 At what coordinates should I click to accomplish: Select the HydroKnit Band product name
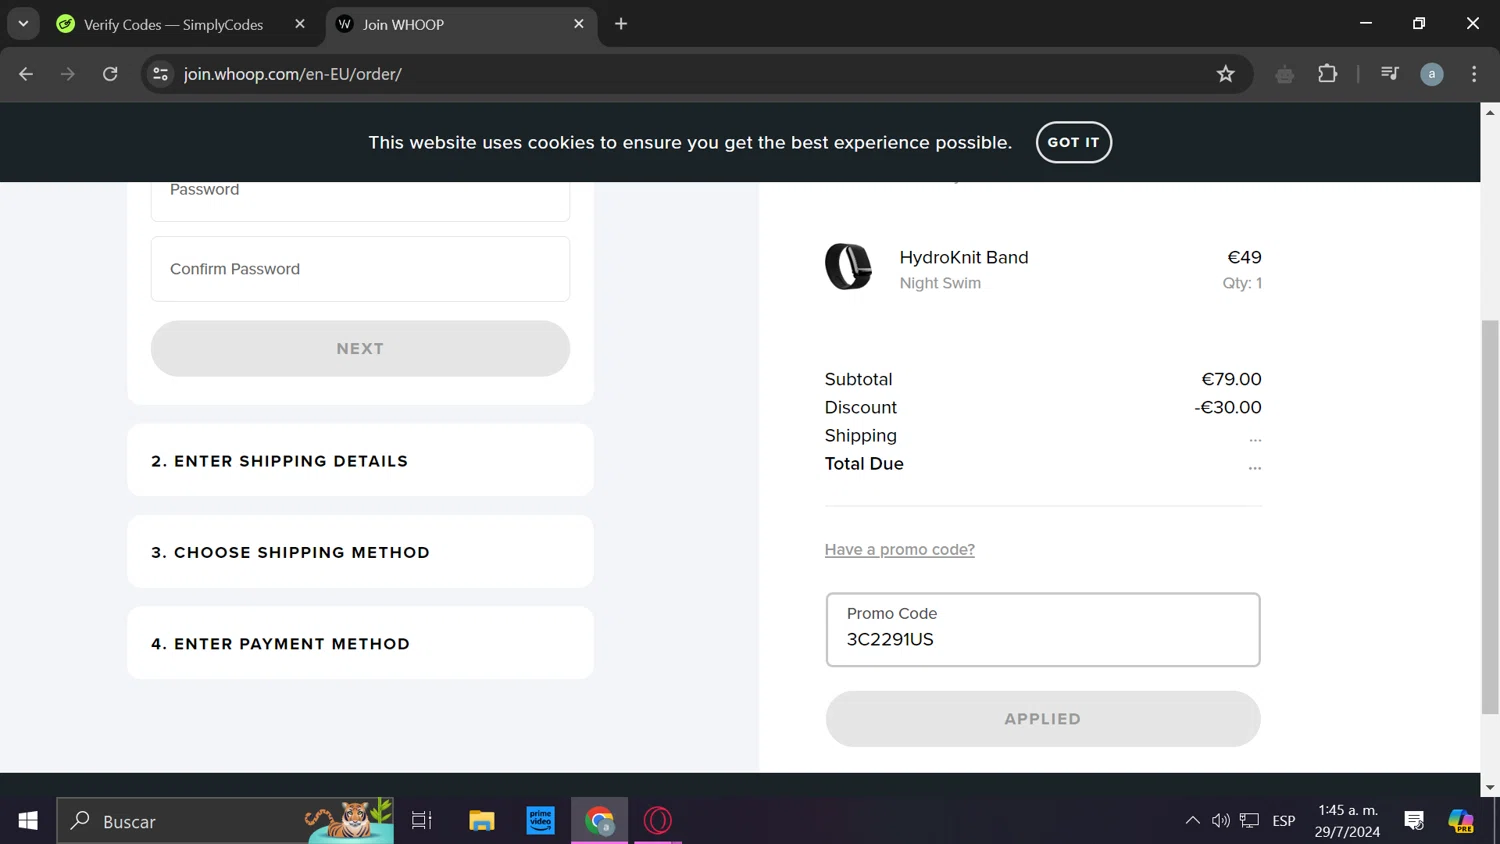point(964,257)
